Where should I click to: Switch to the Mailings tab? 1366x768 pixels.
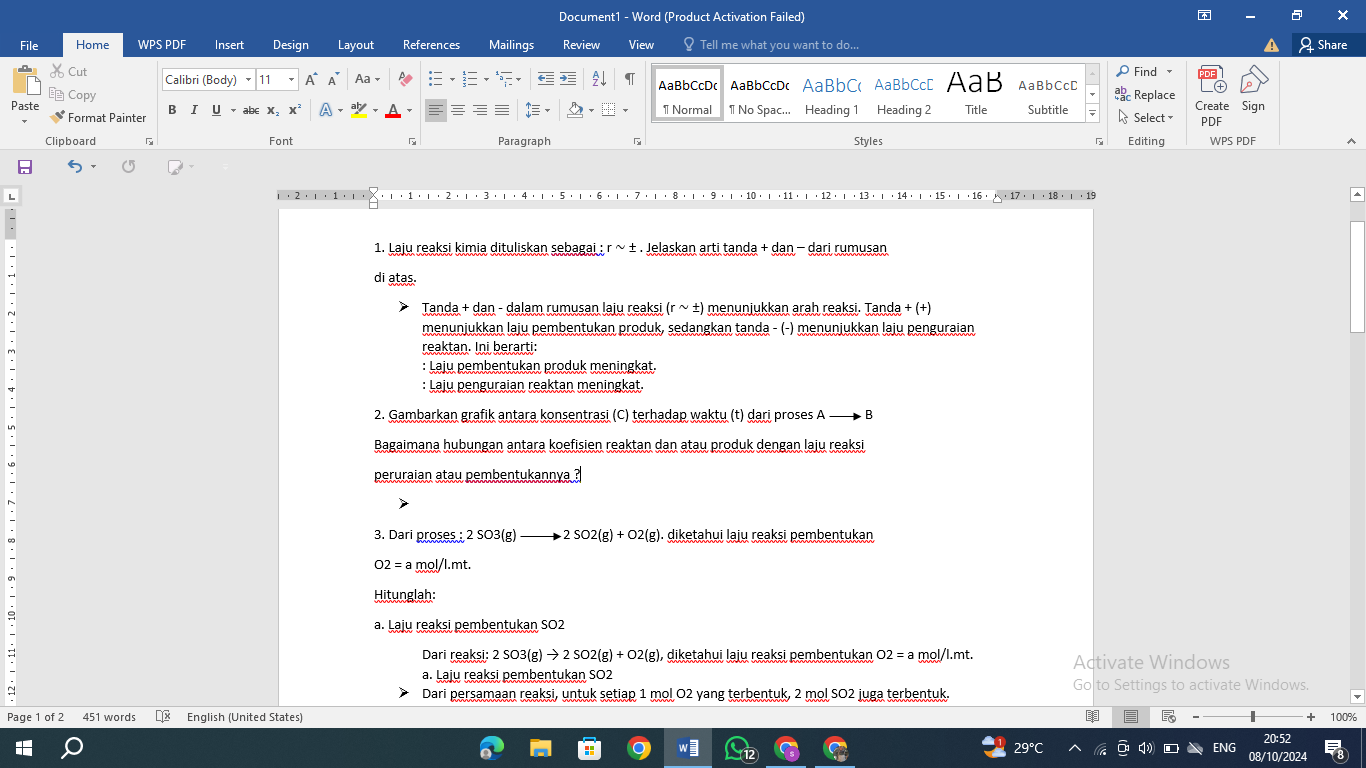(512, 45)
